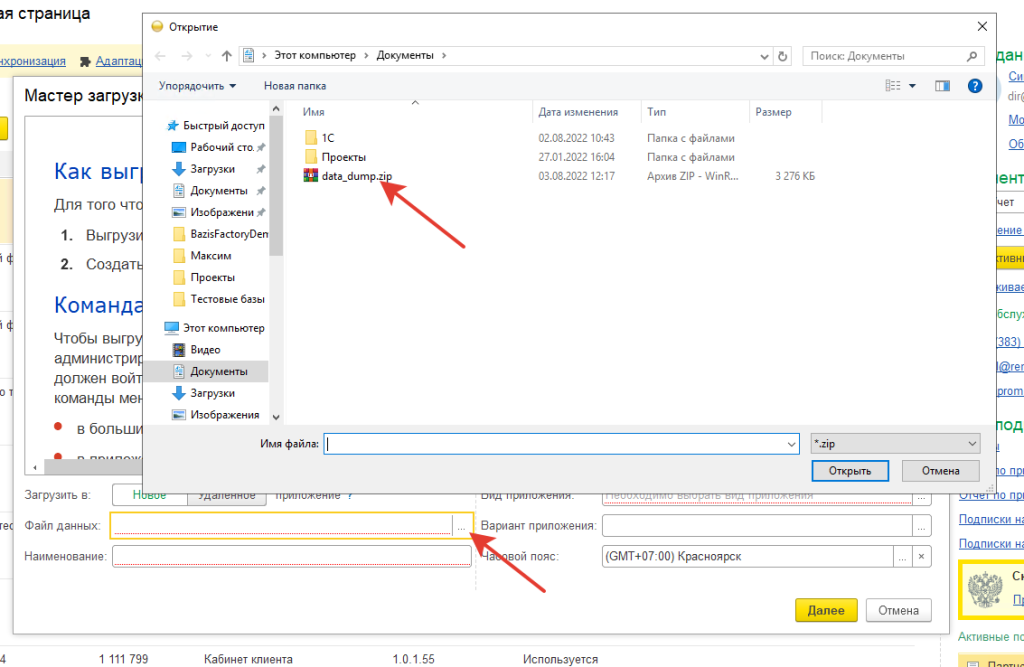Screen dimensions: 1024x667
Task: Open the Видео library in the sidebar
Action: (x=197, y=350)
